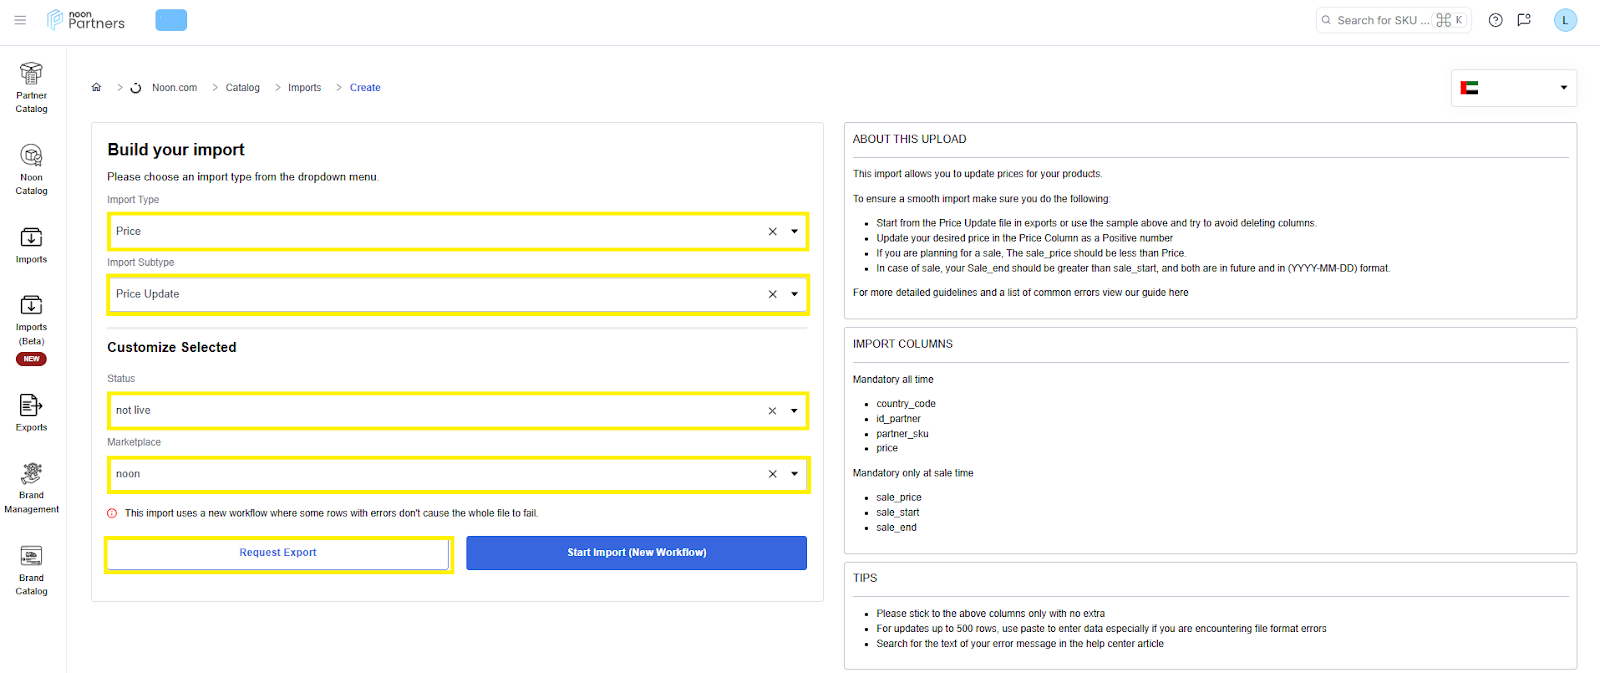This screenshot has width=1600, height=673.
Task: Clear the Price import type selection
Action: [772, 231]
